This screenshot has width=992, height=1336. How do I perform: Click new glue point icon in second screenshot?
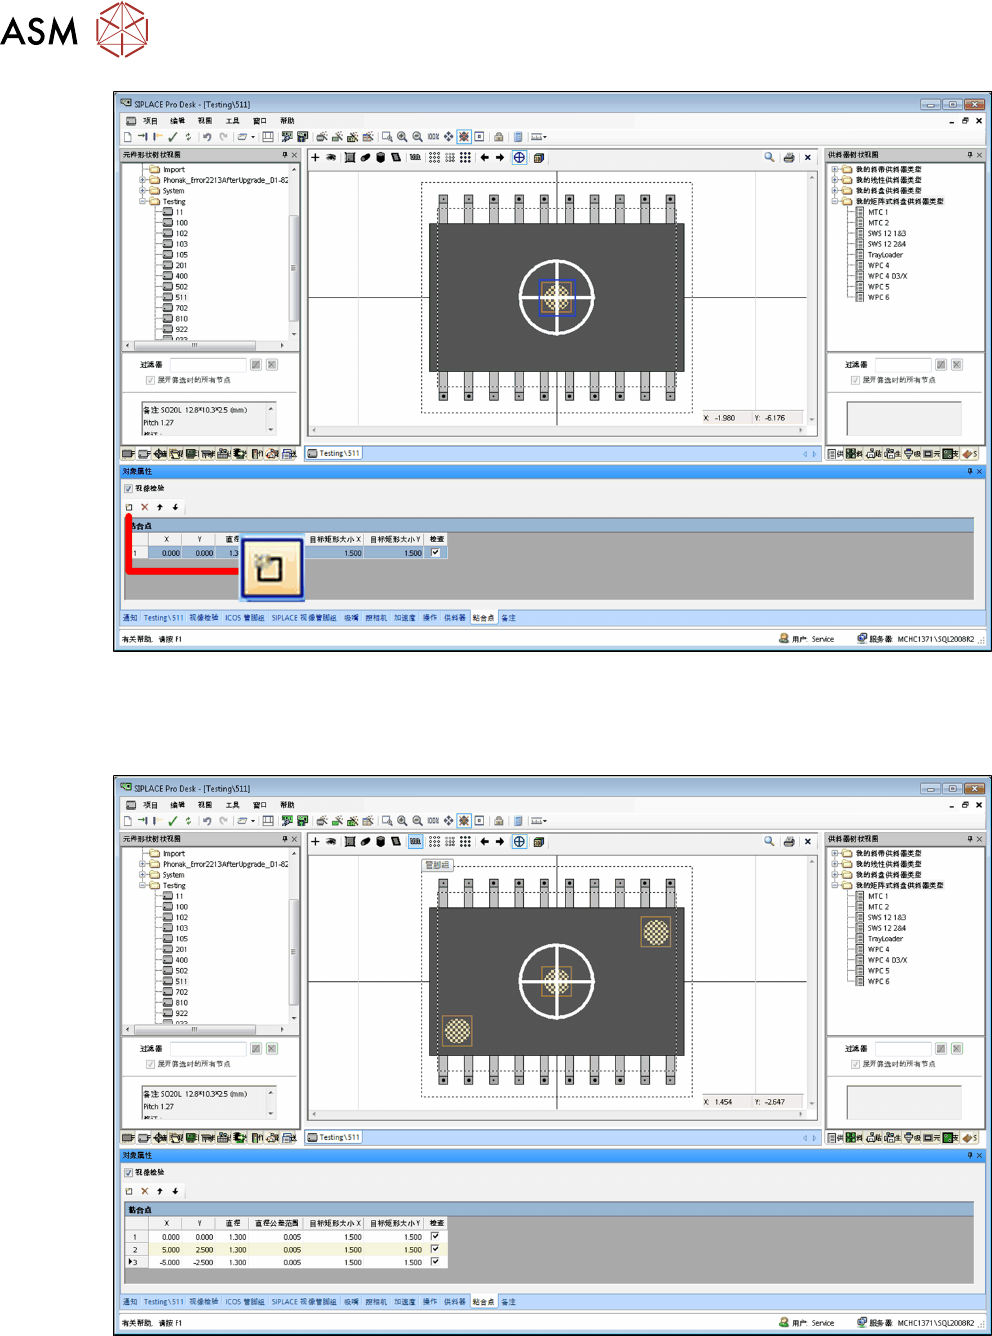coord(129,1191)
